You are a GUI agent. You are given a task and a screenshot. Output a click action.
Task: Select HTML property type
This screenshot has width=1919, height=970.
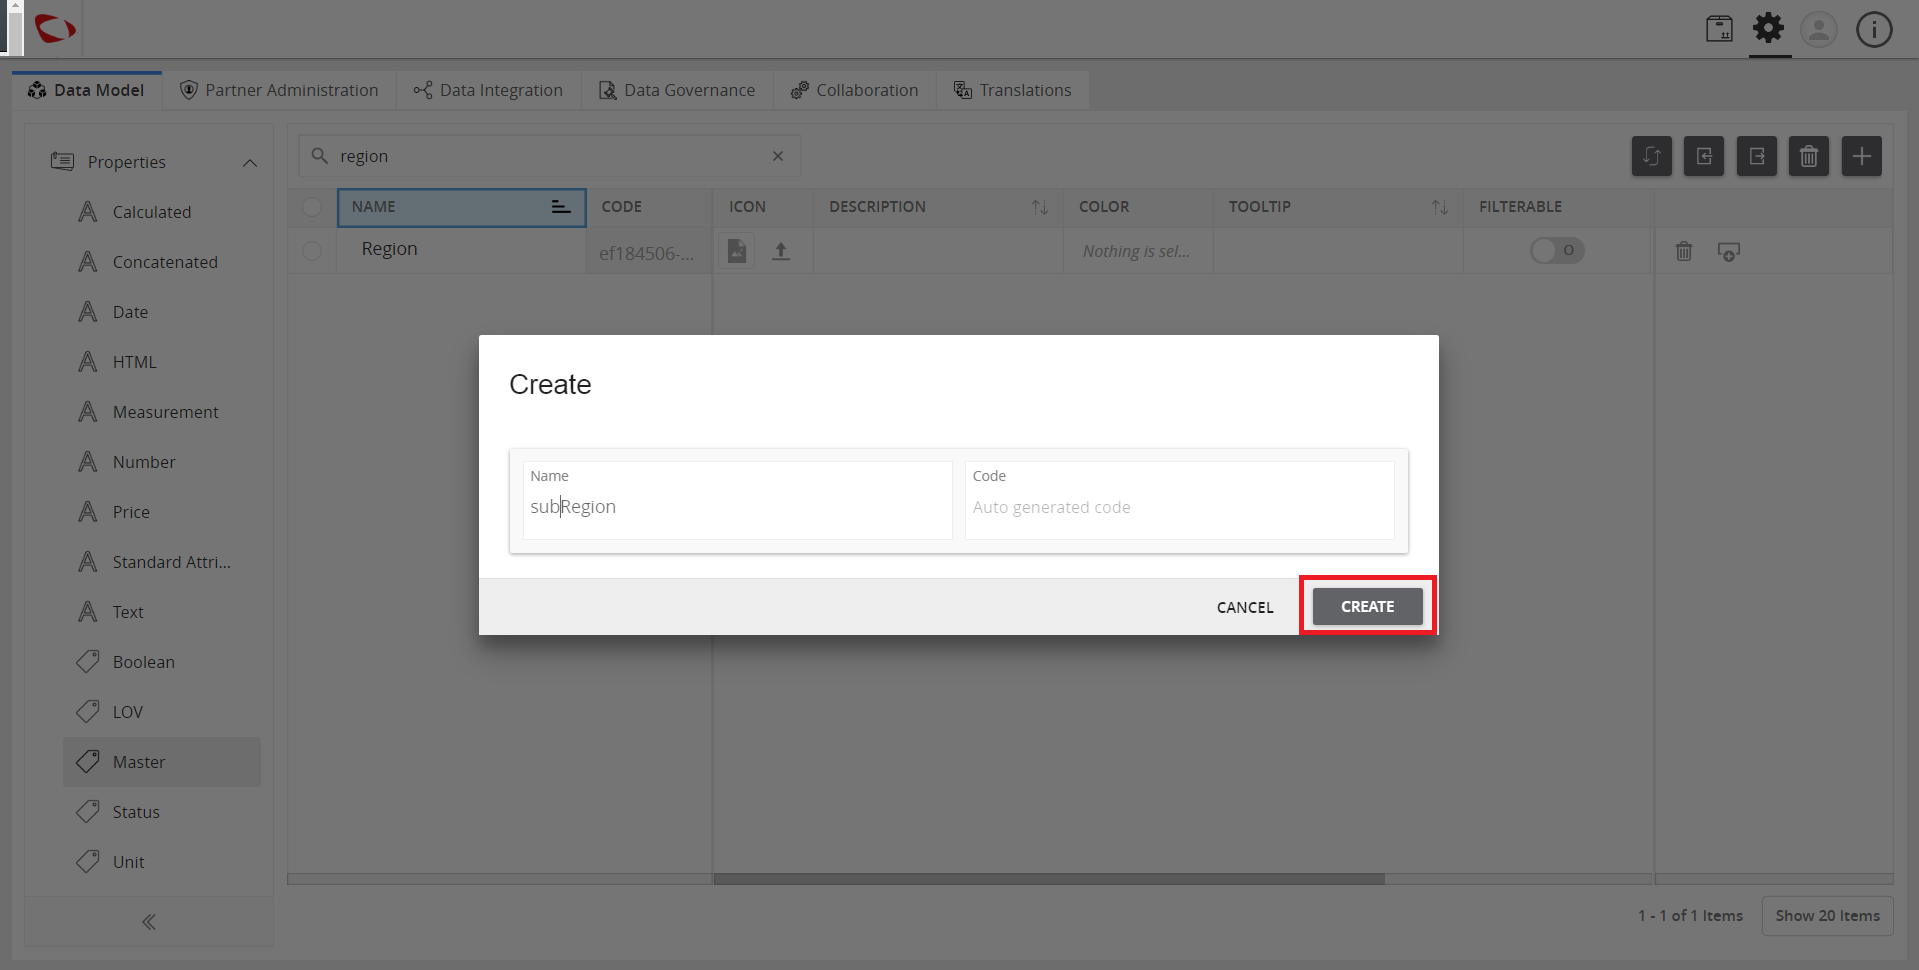point(161,362)
